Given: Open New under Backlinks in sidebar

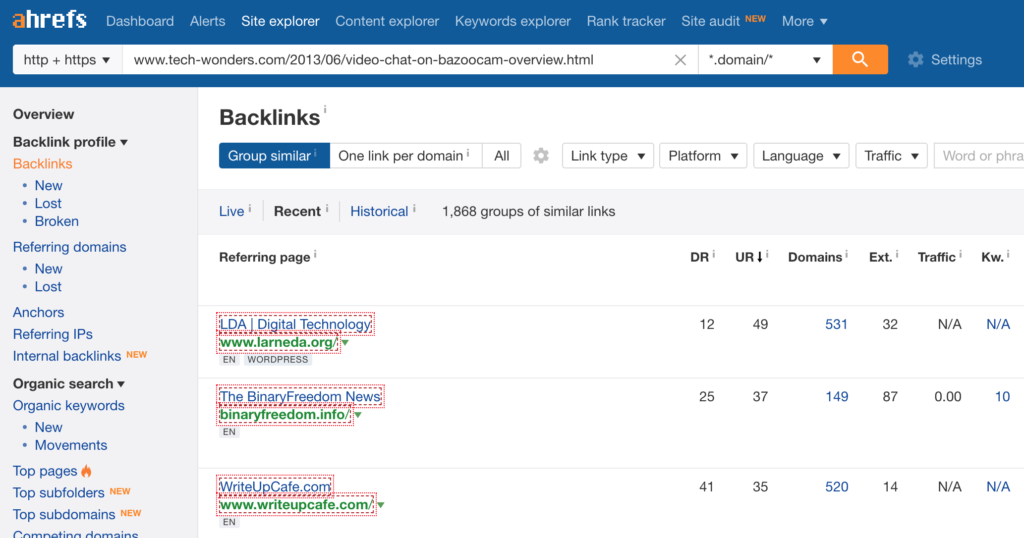Looking at the screenshot, I should coord(48,185).
